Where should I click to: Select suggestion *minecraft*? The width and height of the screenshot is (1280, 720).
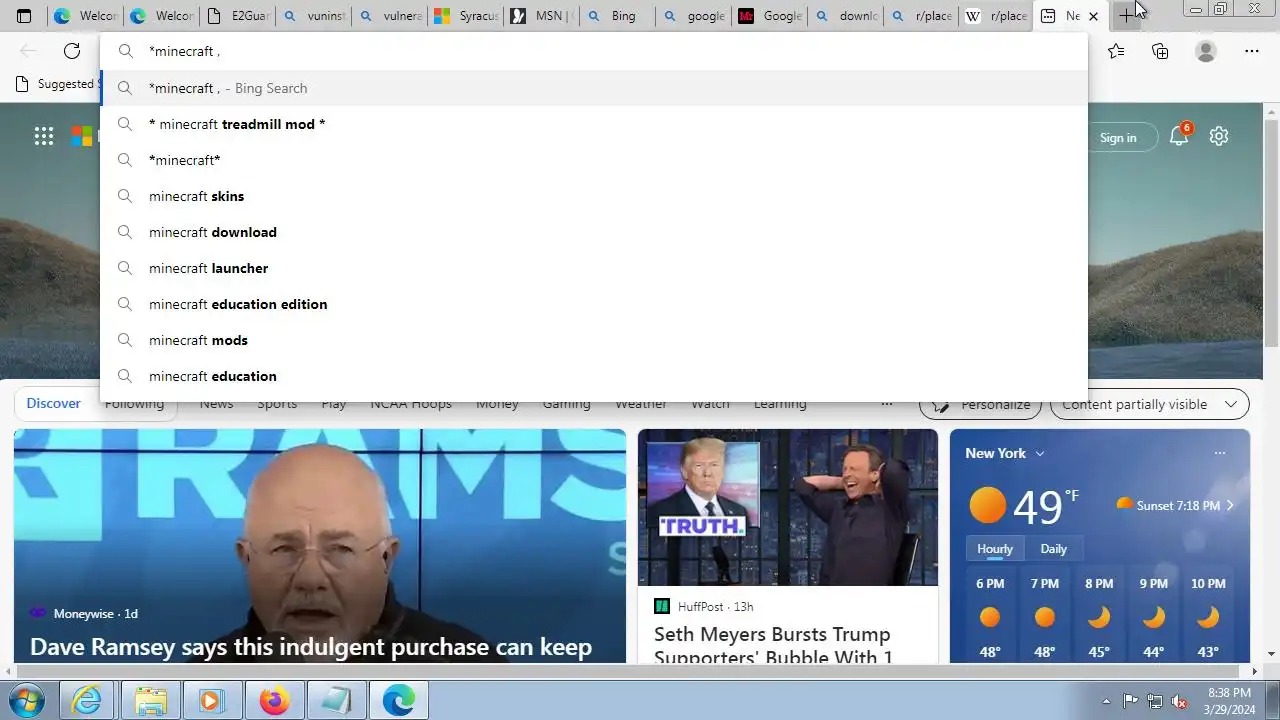pyautogui.click(x=594, y=160)
